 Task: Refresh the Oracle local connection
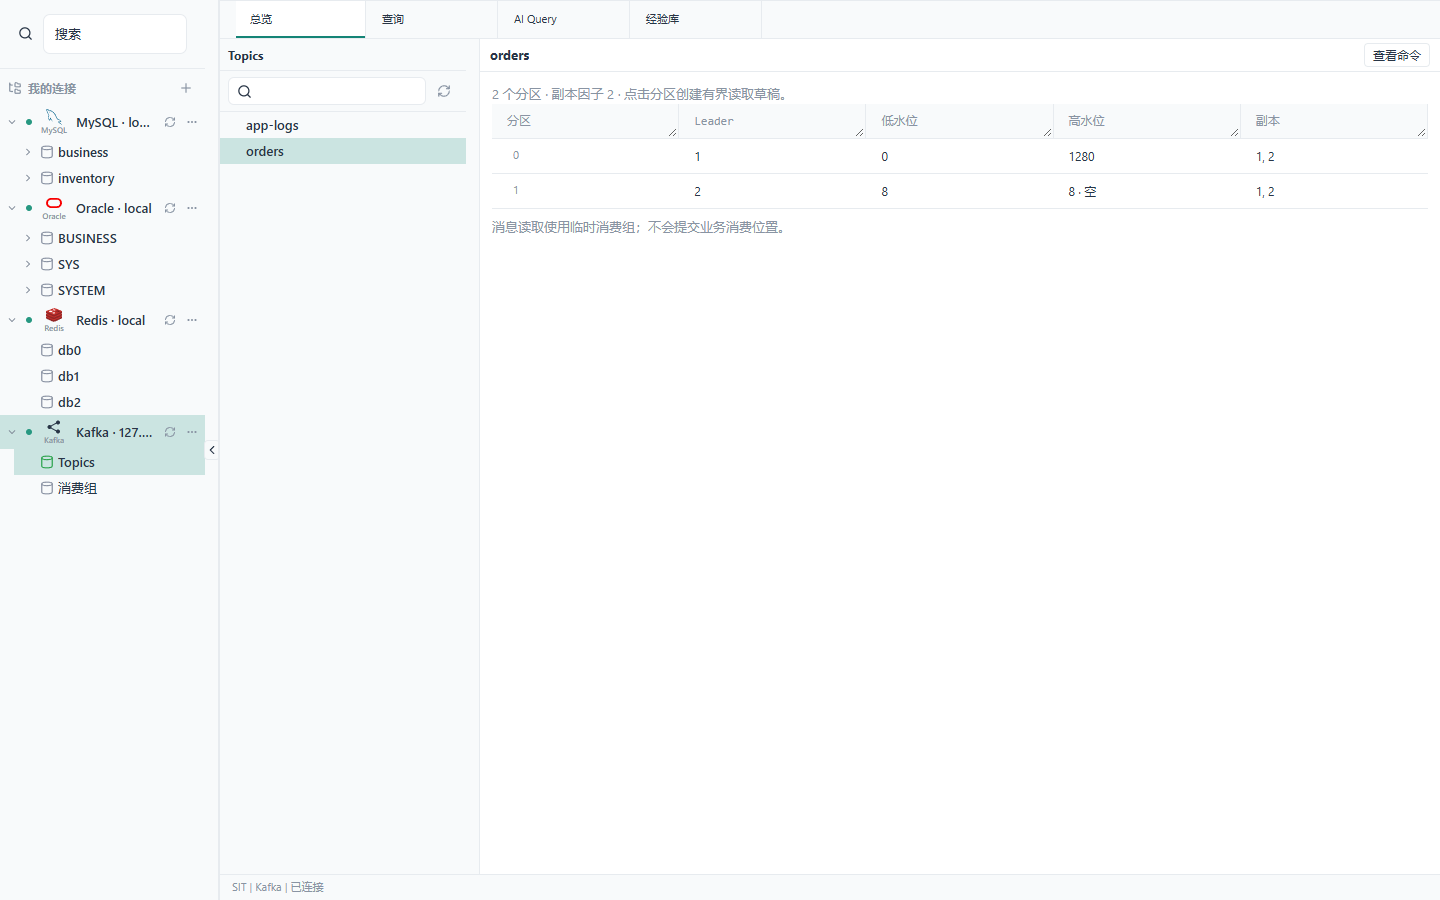(170, 208)
